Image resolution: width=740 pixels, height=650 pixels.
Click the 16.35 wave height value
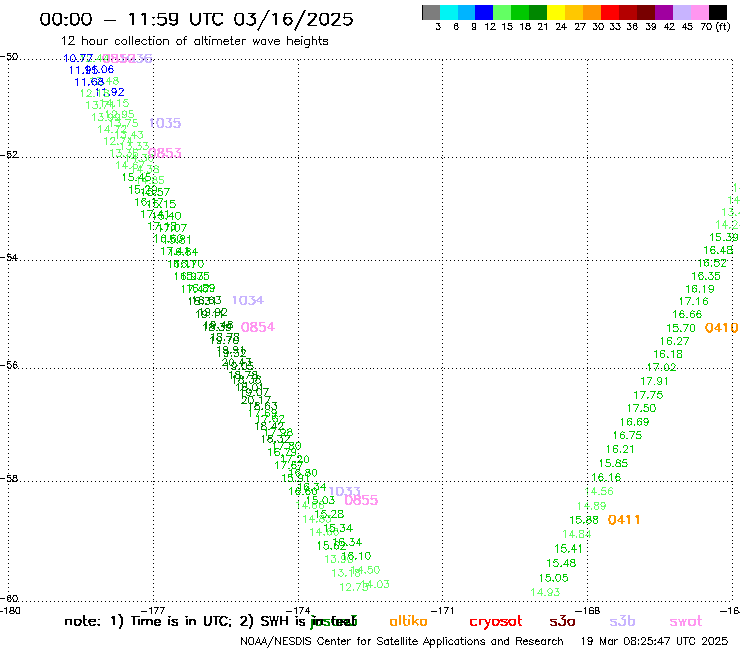706,276
